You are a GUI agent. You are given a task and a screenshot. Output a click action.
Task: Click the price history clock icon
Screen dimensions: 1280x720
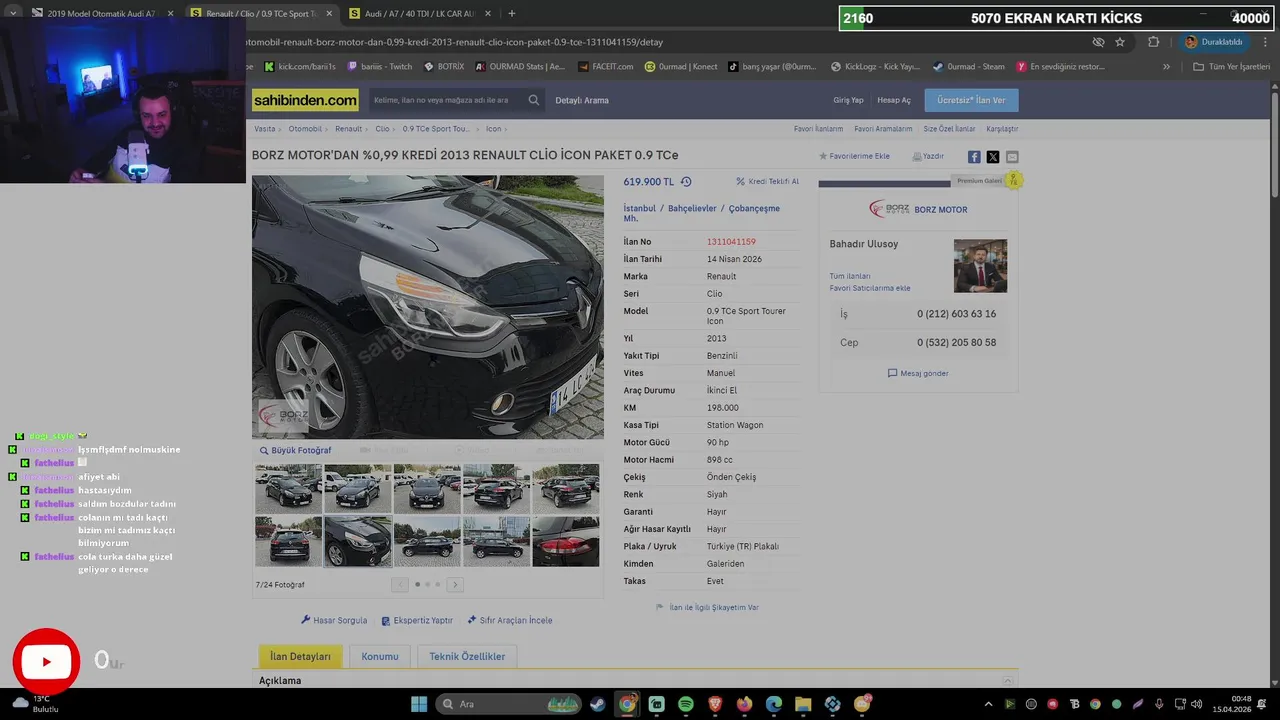(x=686, y=182)
